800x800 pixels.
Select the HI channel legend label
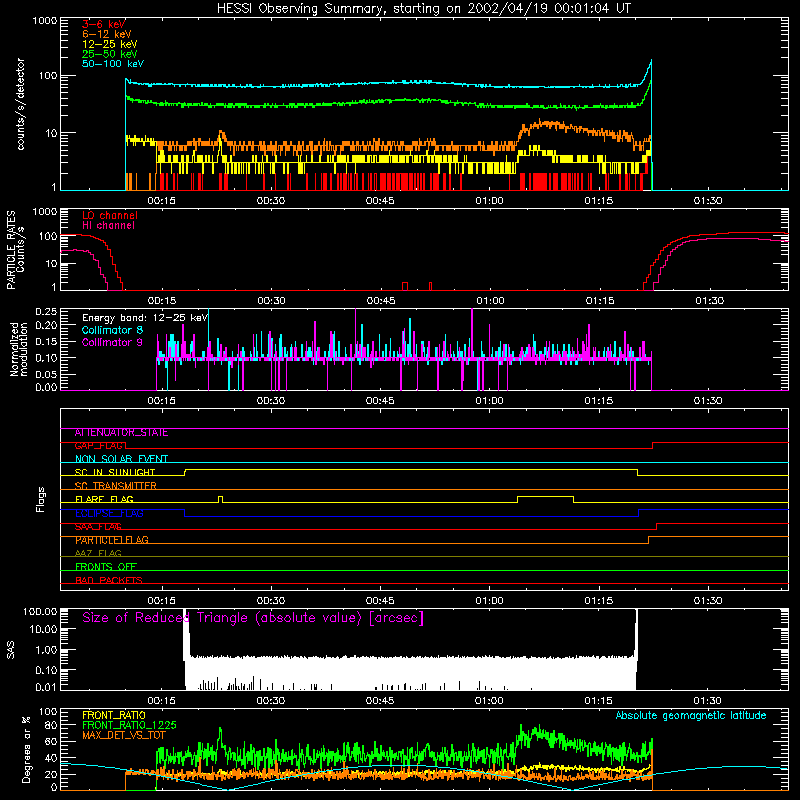point(109,225)
